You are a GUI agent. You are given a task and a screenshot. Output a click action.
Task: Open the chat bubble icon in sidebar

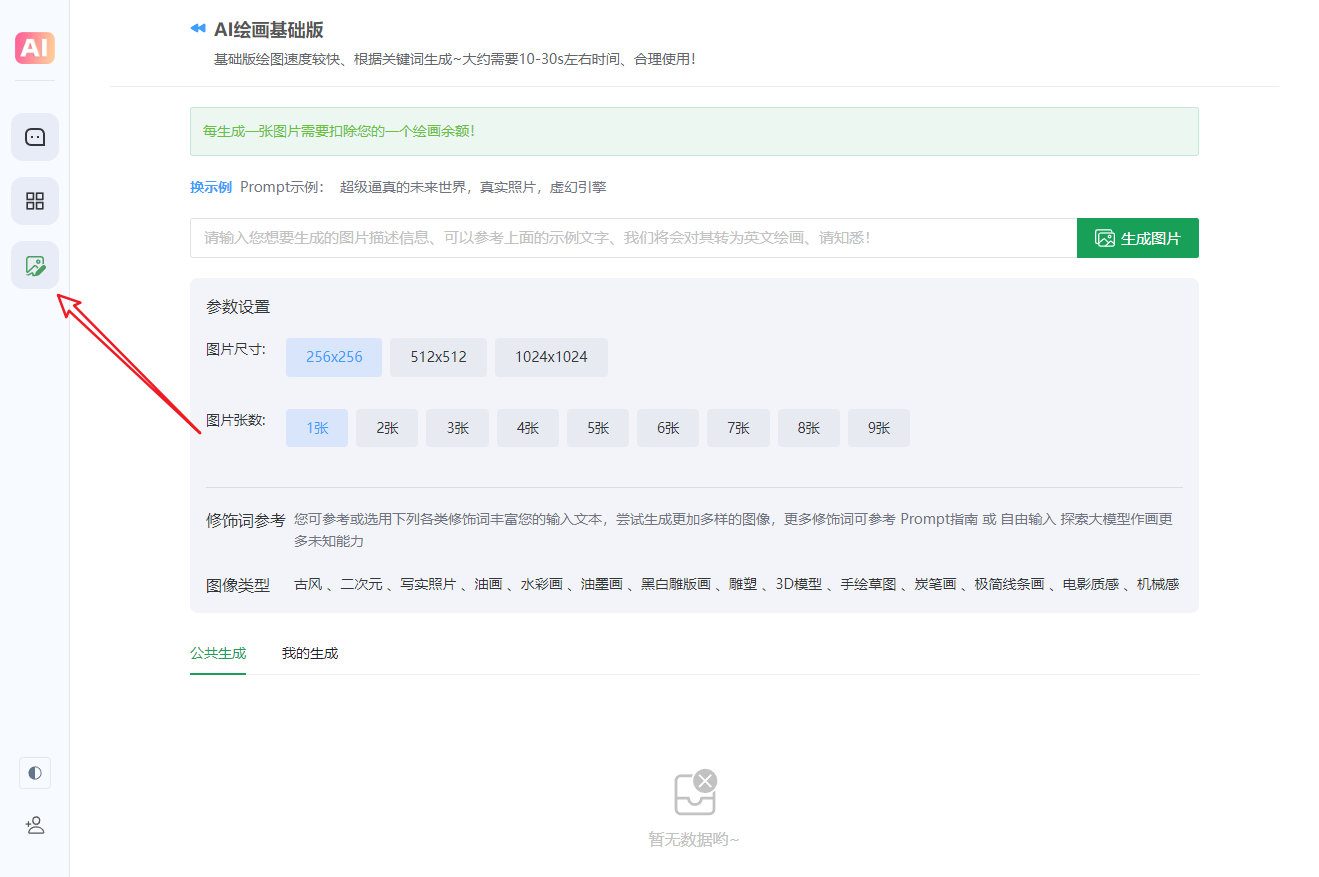[34, 136]
